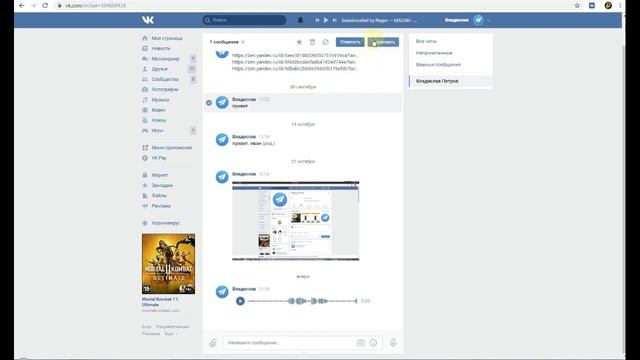Open Сообщества in the sidebar

click(x=165, y=79)
